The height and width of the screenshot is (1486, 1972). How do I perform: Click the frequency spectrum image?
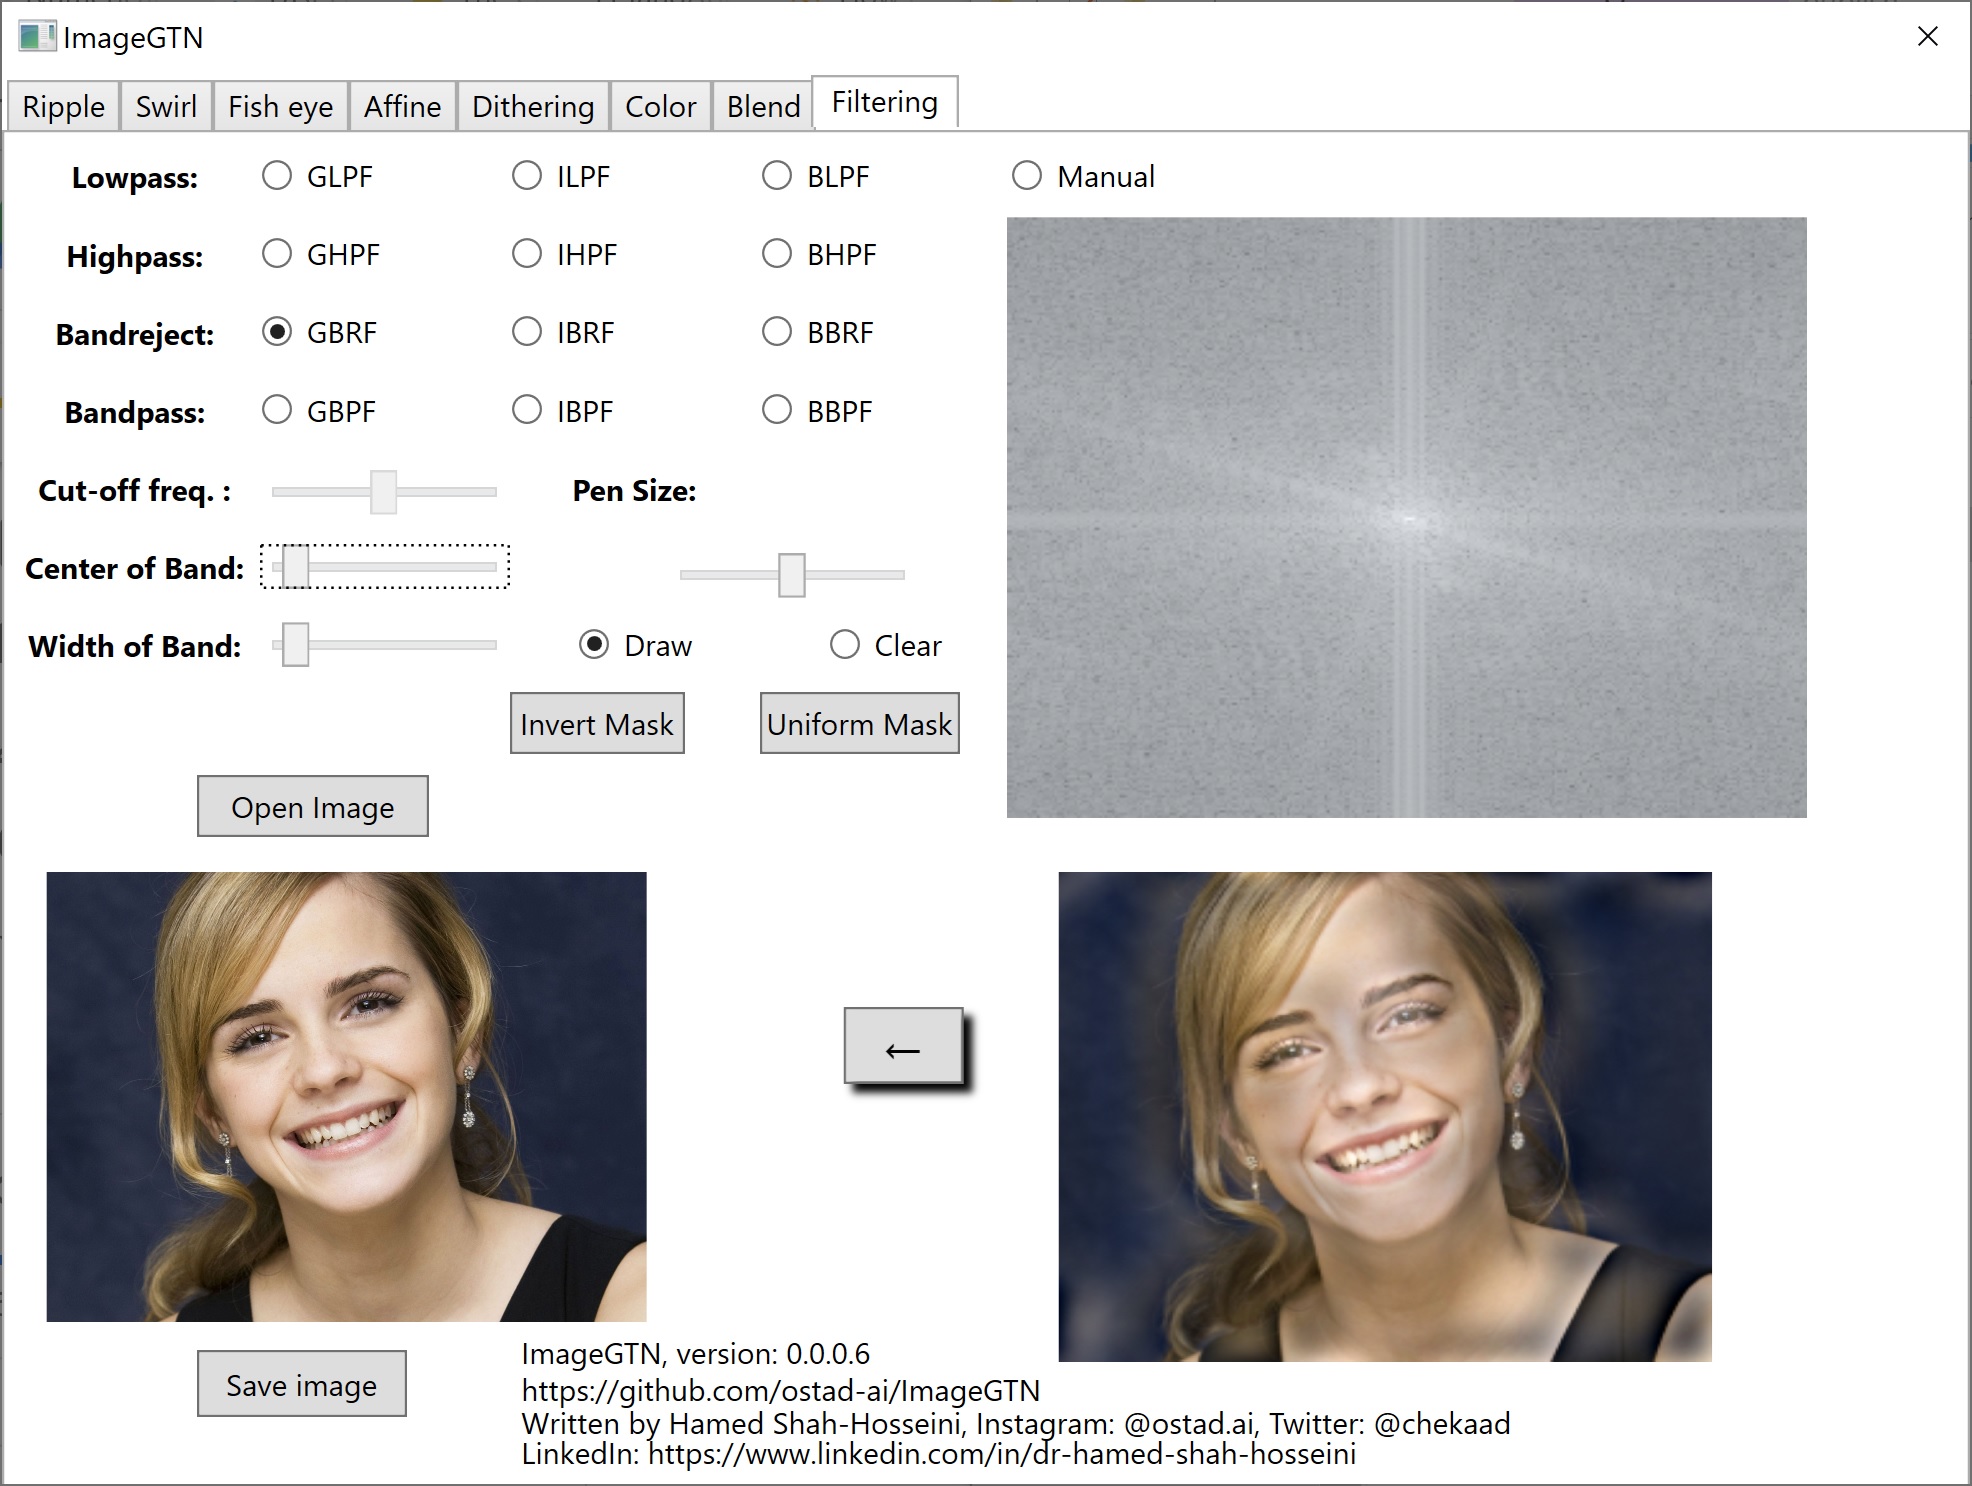[1406, 517]
